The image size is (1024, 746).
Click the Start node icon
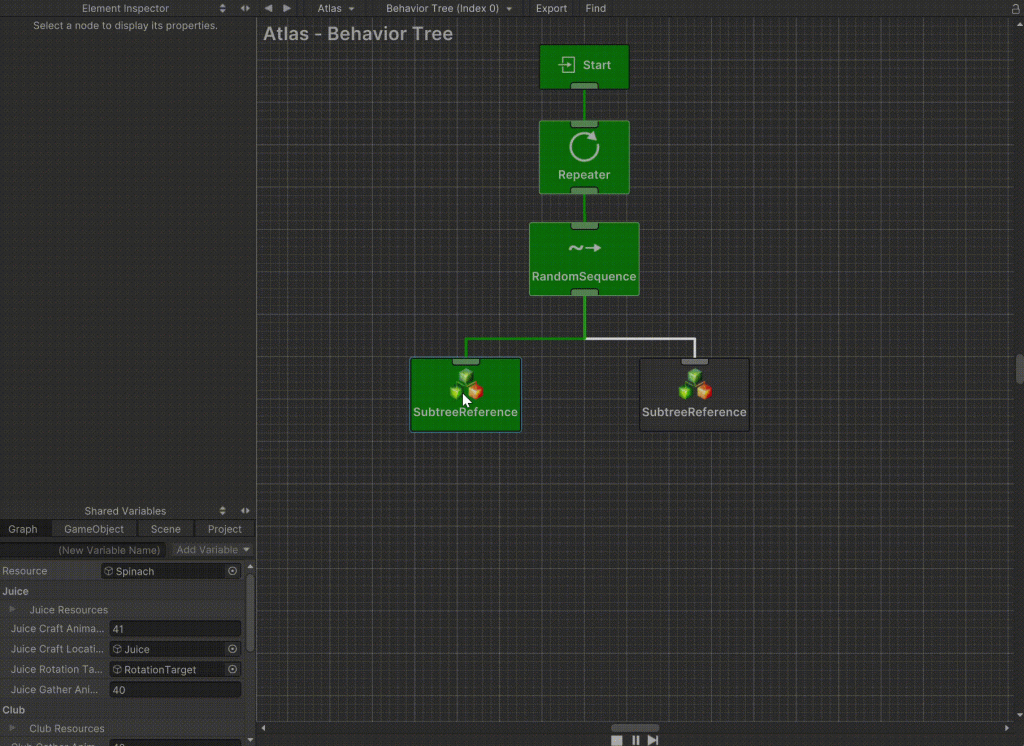coord(567,65)
